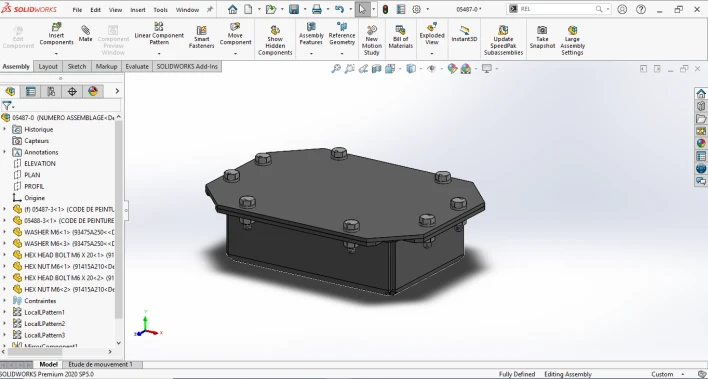Open Bill of Materials tool
Image resolution: width=708 pixels, height=379 pixels.
click(401, 37)
